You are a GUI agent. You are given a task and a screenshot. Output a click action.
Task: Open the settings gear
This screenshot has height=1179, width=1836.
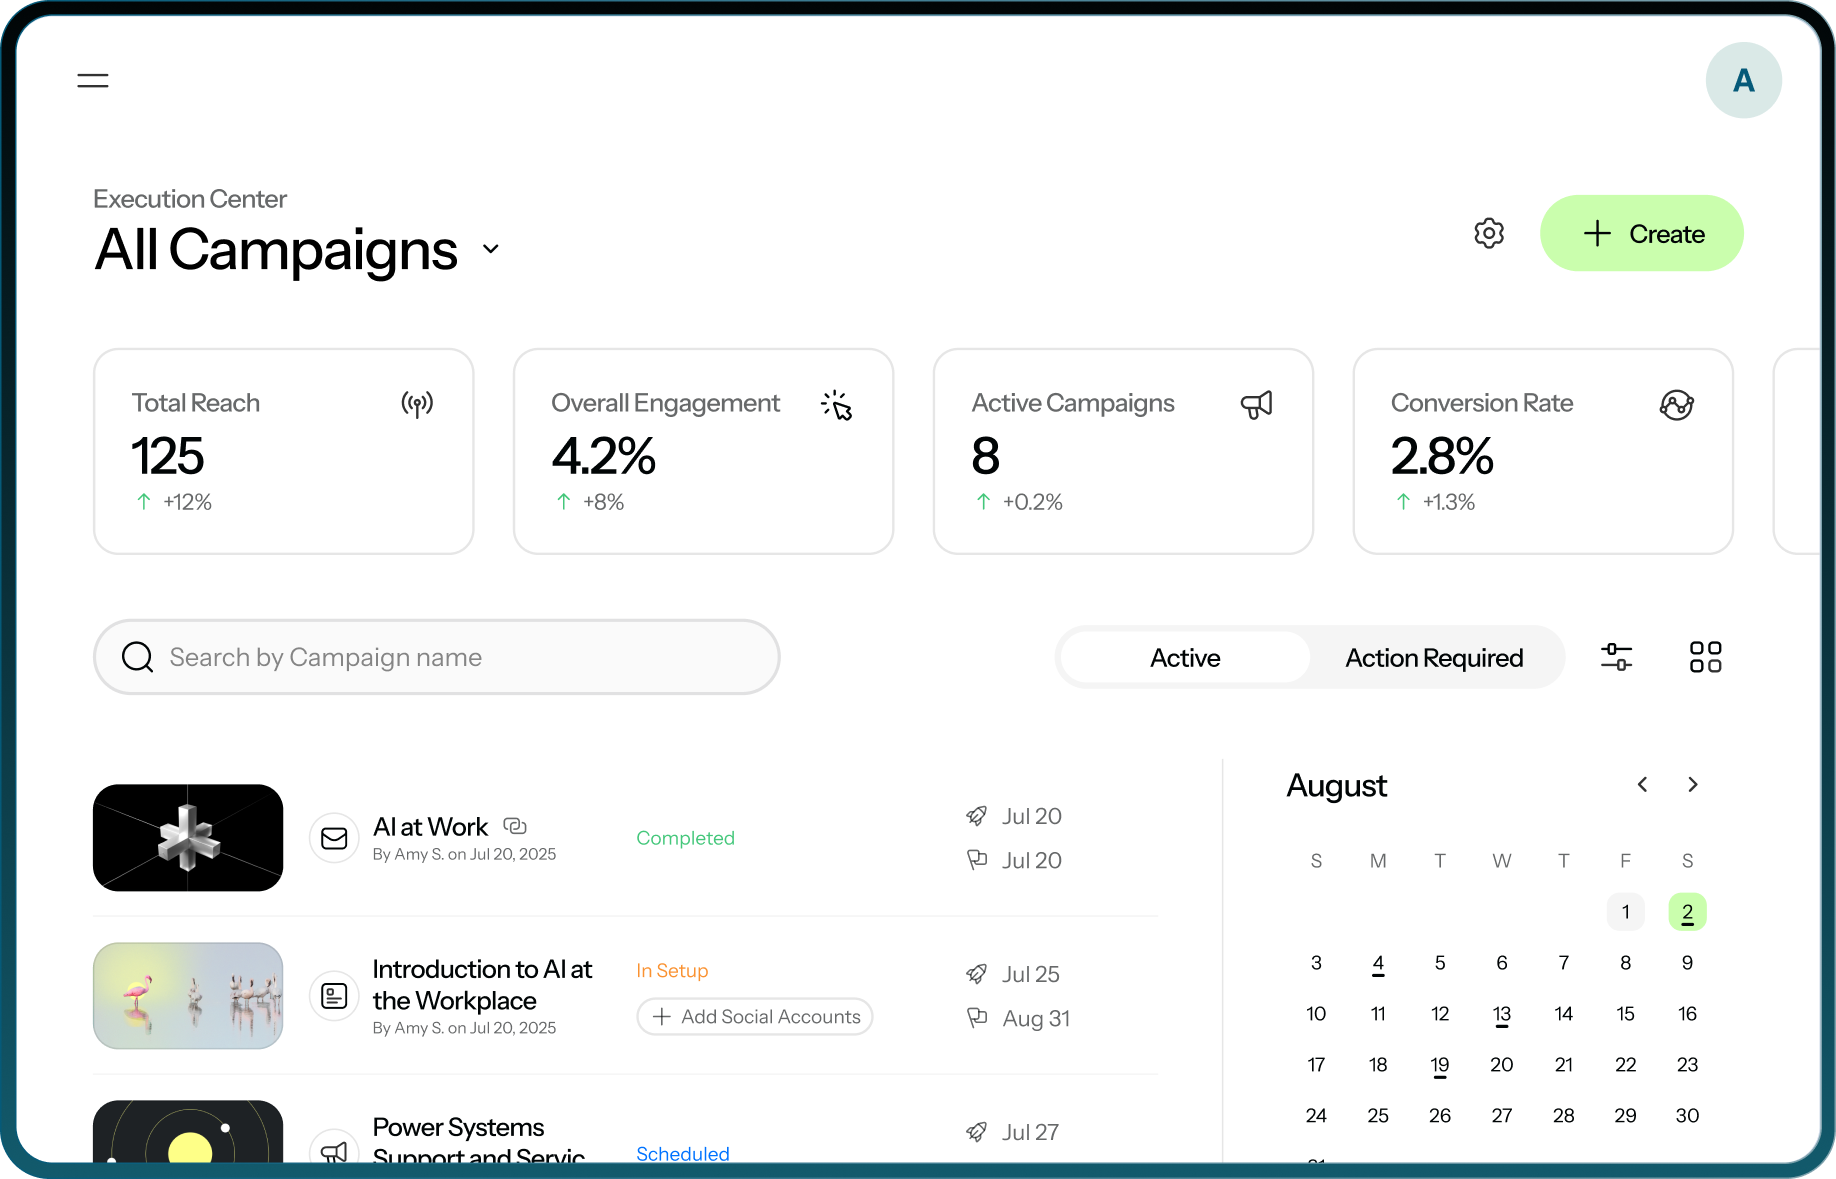pyautogui.click(x=1489, y=233)
